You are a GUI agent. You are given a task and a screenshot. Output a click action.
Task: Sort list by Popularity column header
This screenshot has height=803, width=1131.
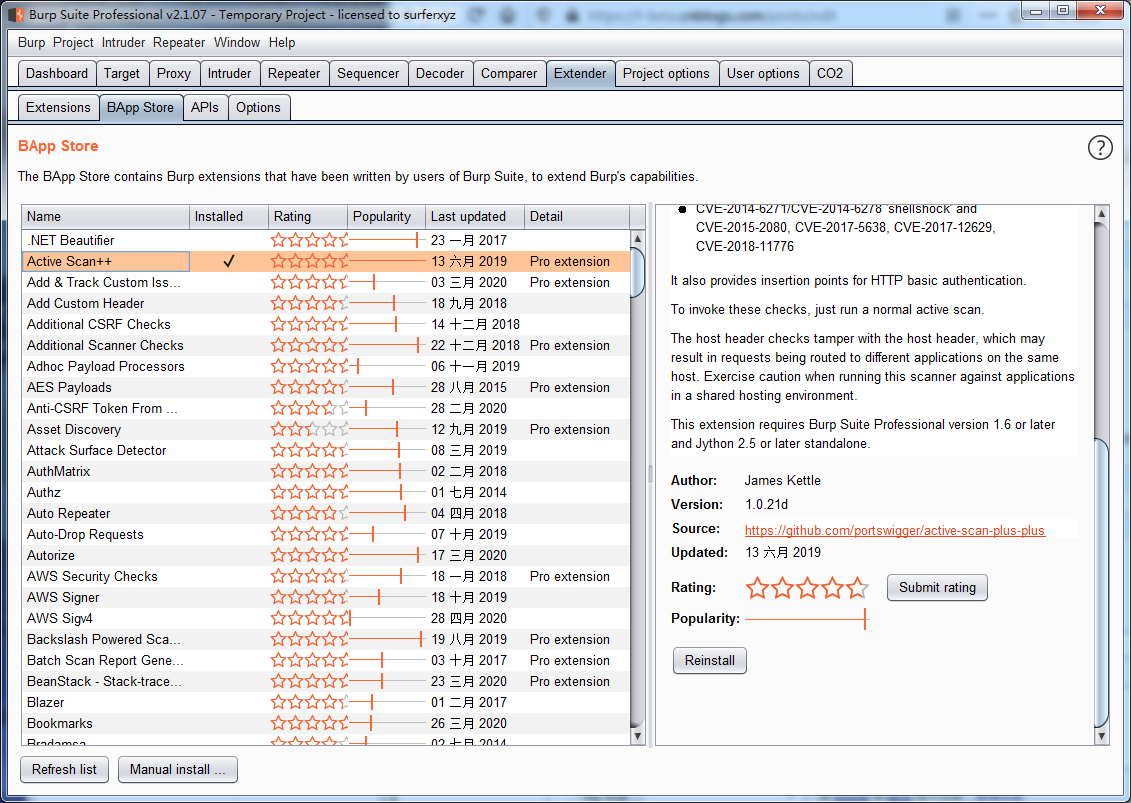[386, 216]
